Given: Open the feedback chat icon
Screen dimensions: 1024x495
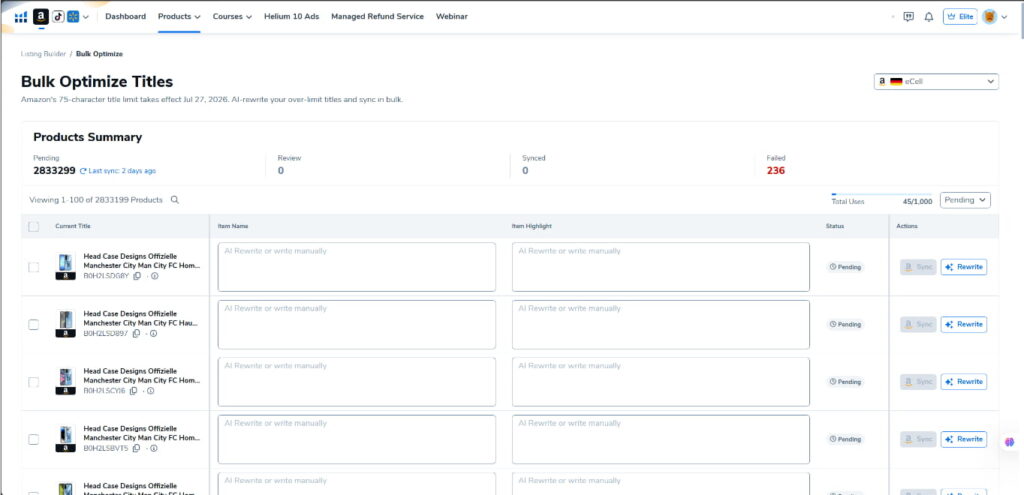Looking at the screenshot, I should pyautogui.click(x=908, y=17).
